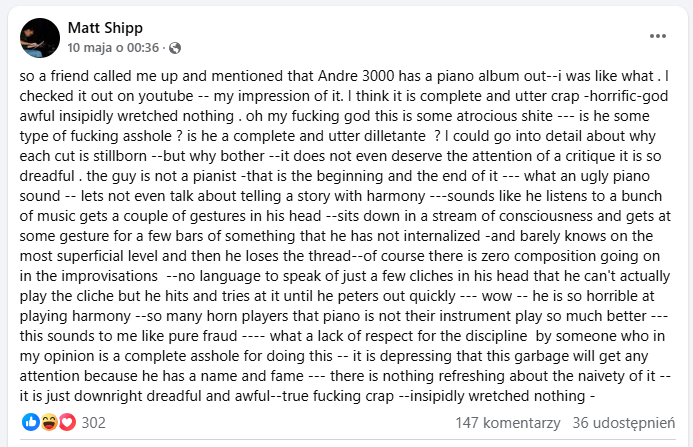Show who reacted via the 302 count
The image size is (693, 447).
pos(93,422)
